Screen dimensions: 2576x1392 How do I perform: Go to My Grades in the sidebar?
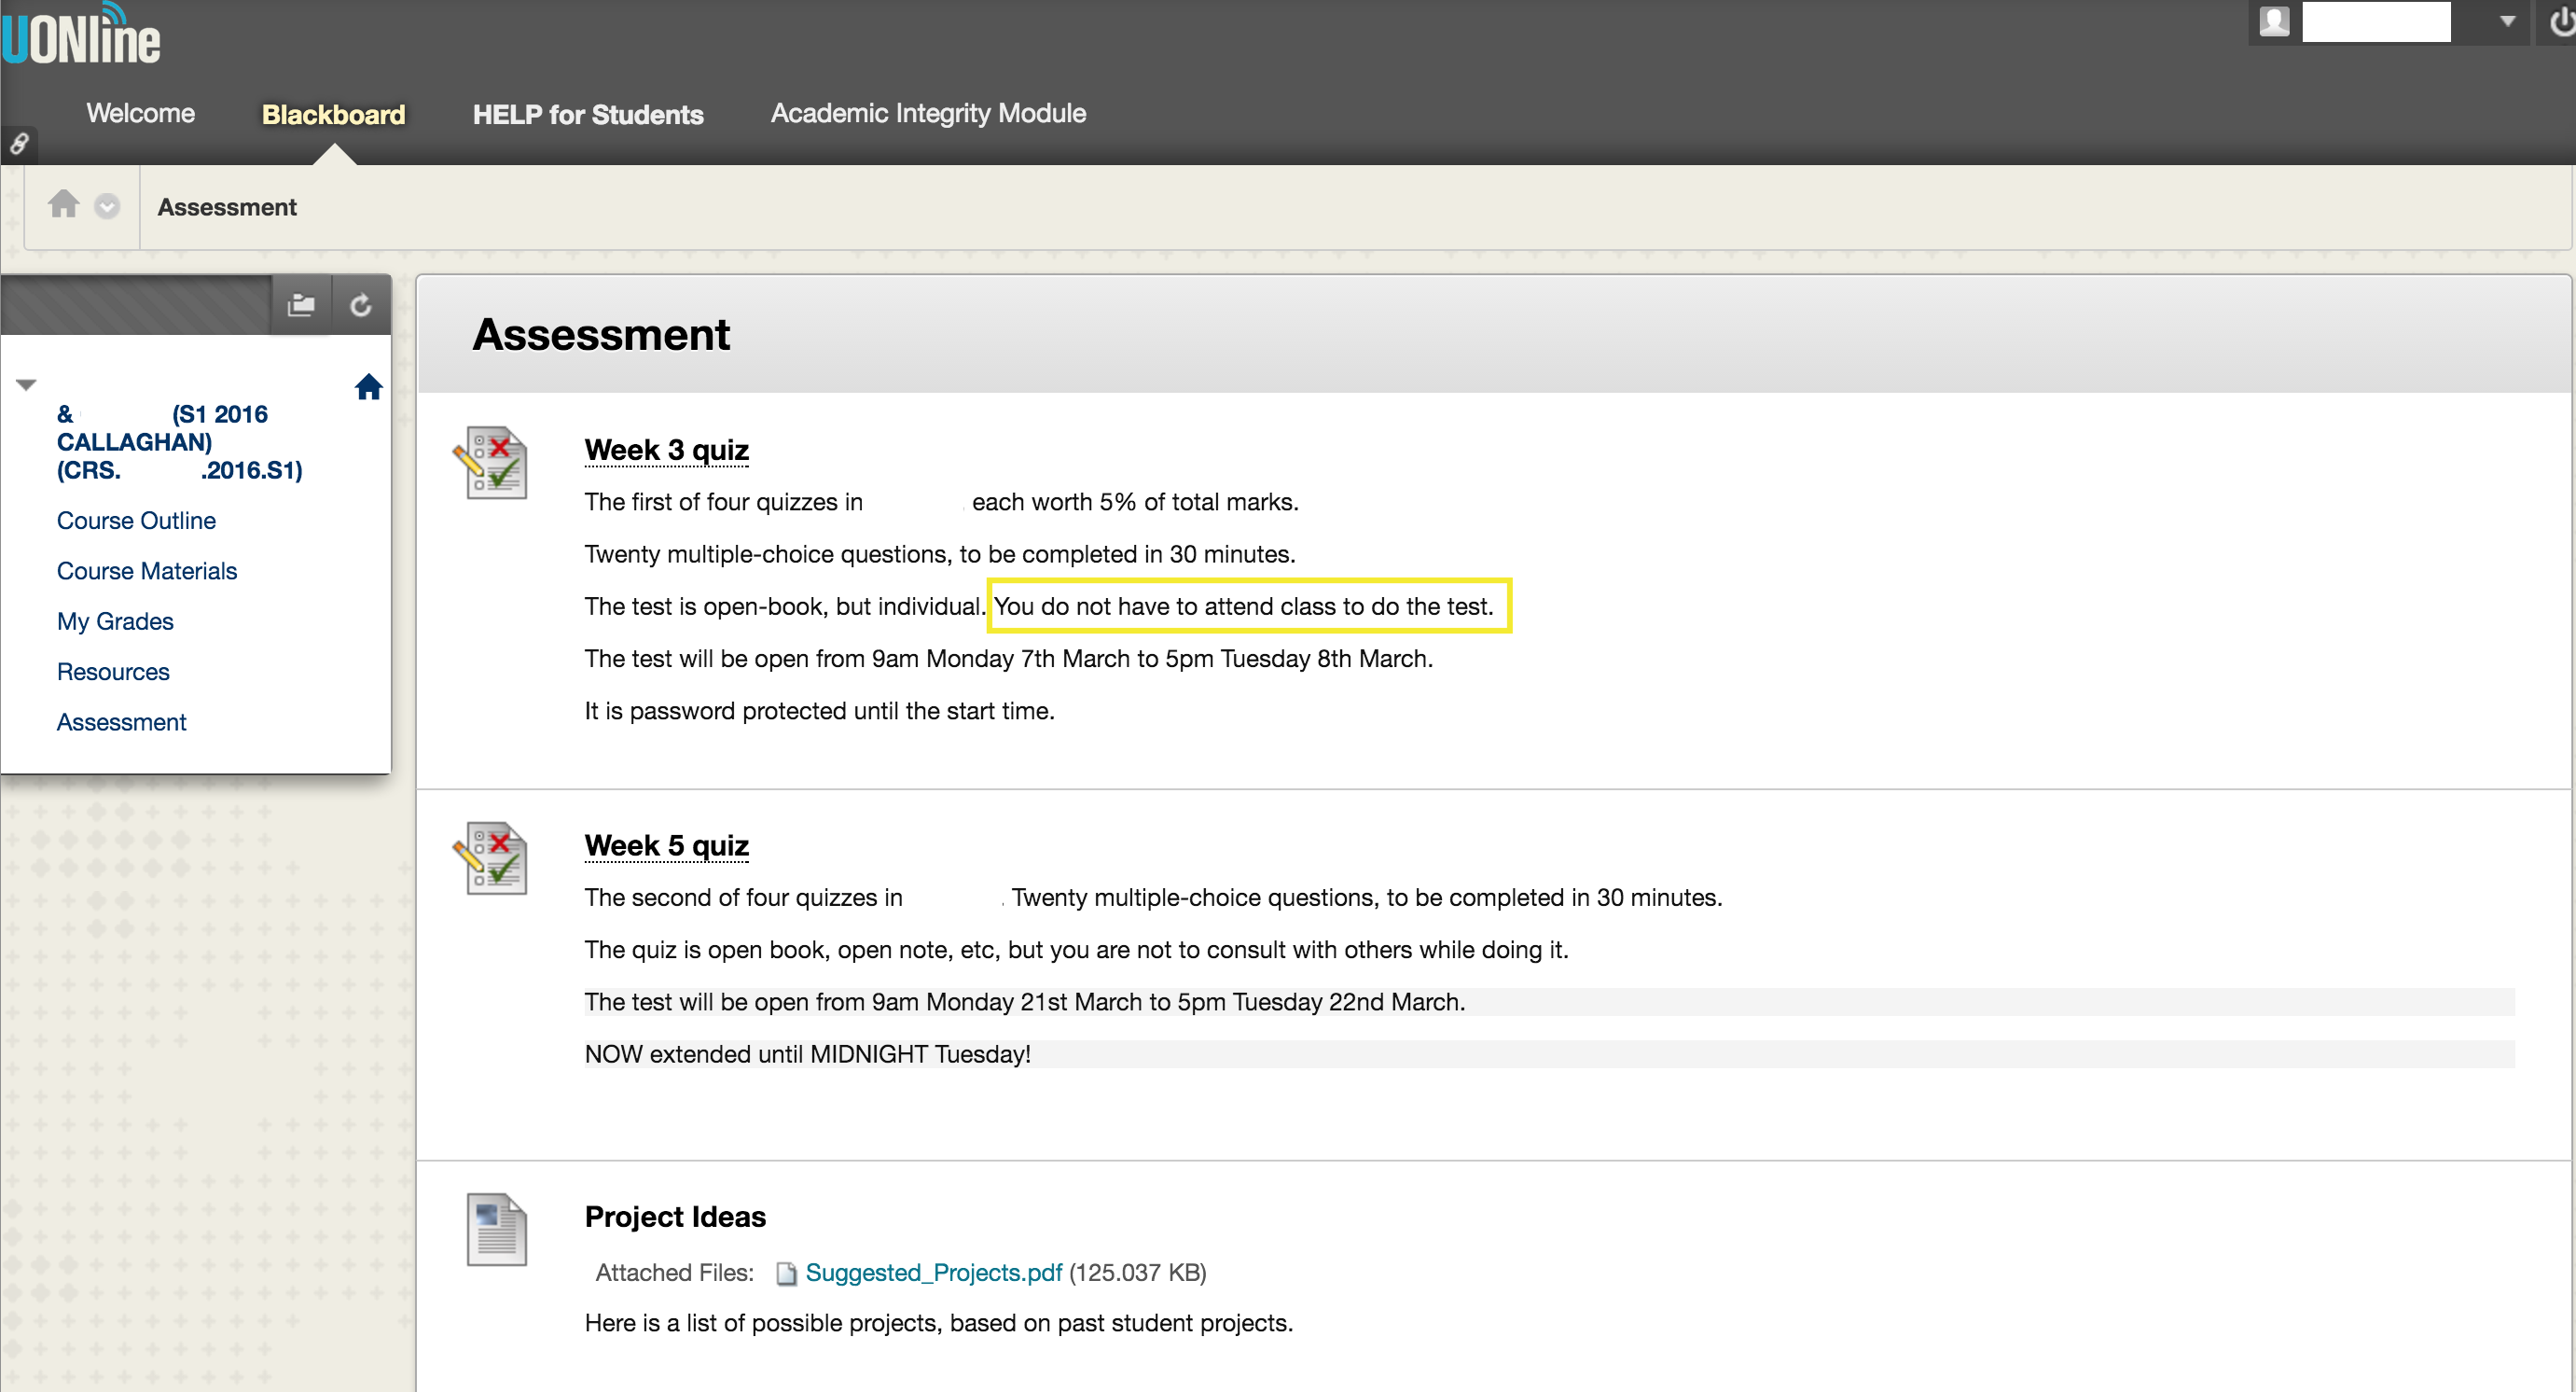click(115, 621)
